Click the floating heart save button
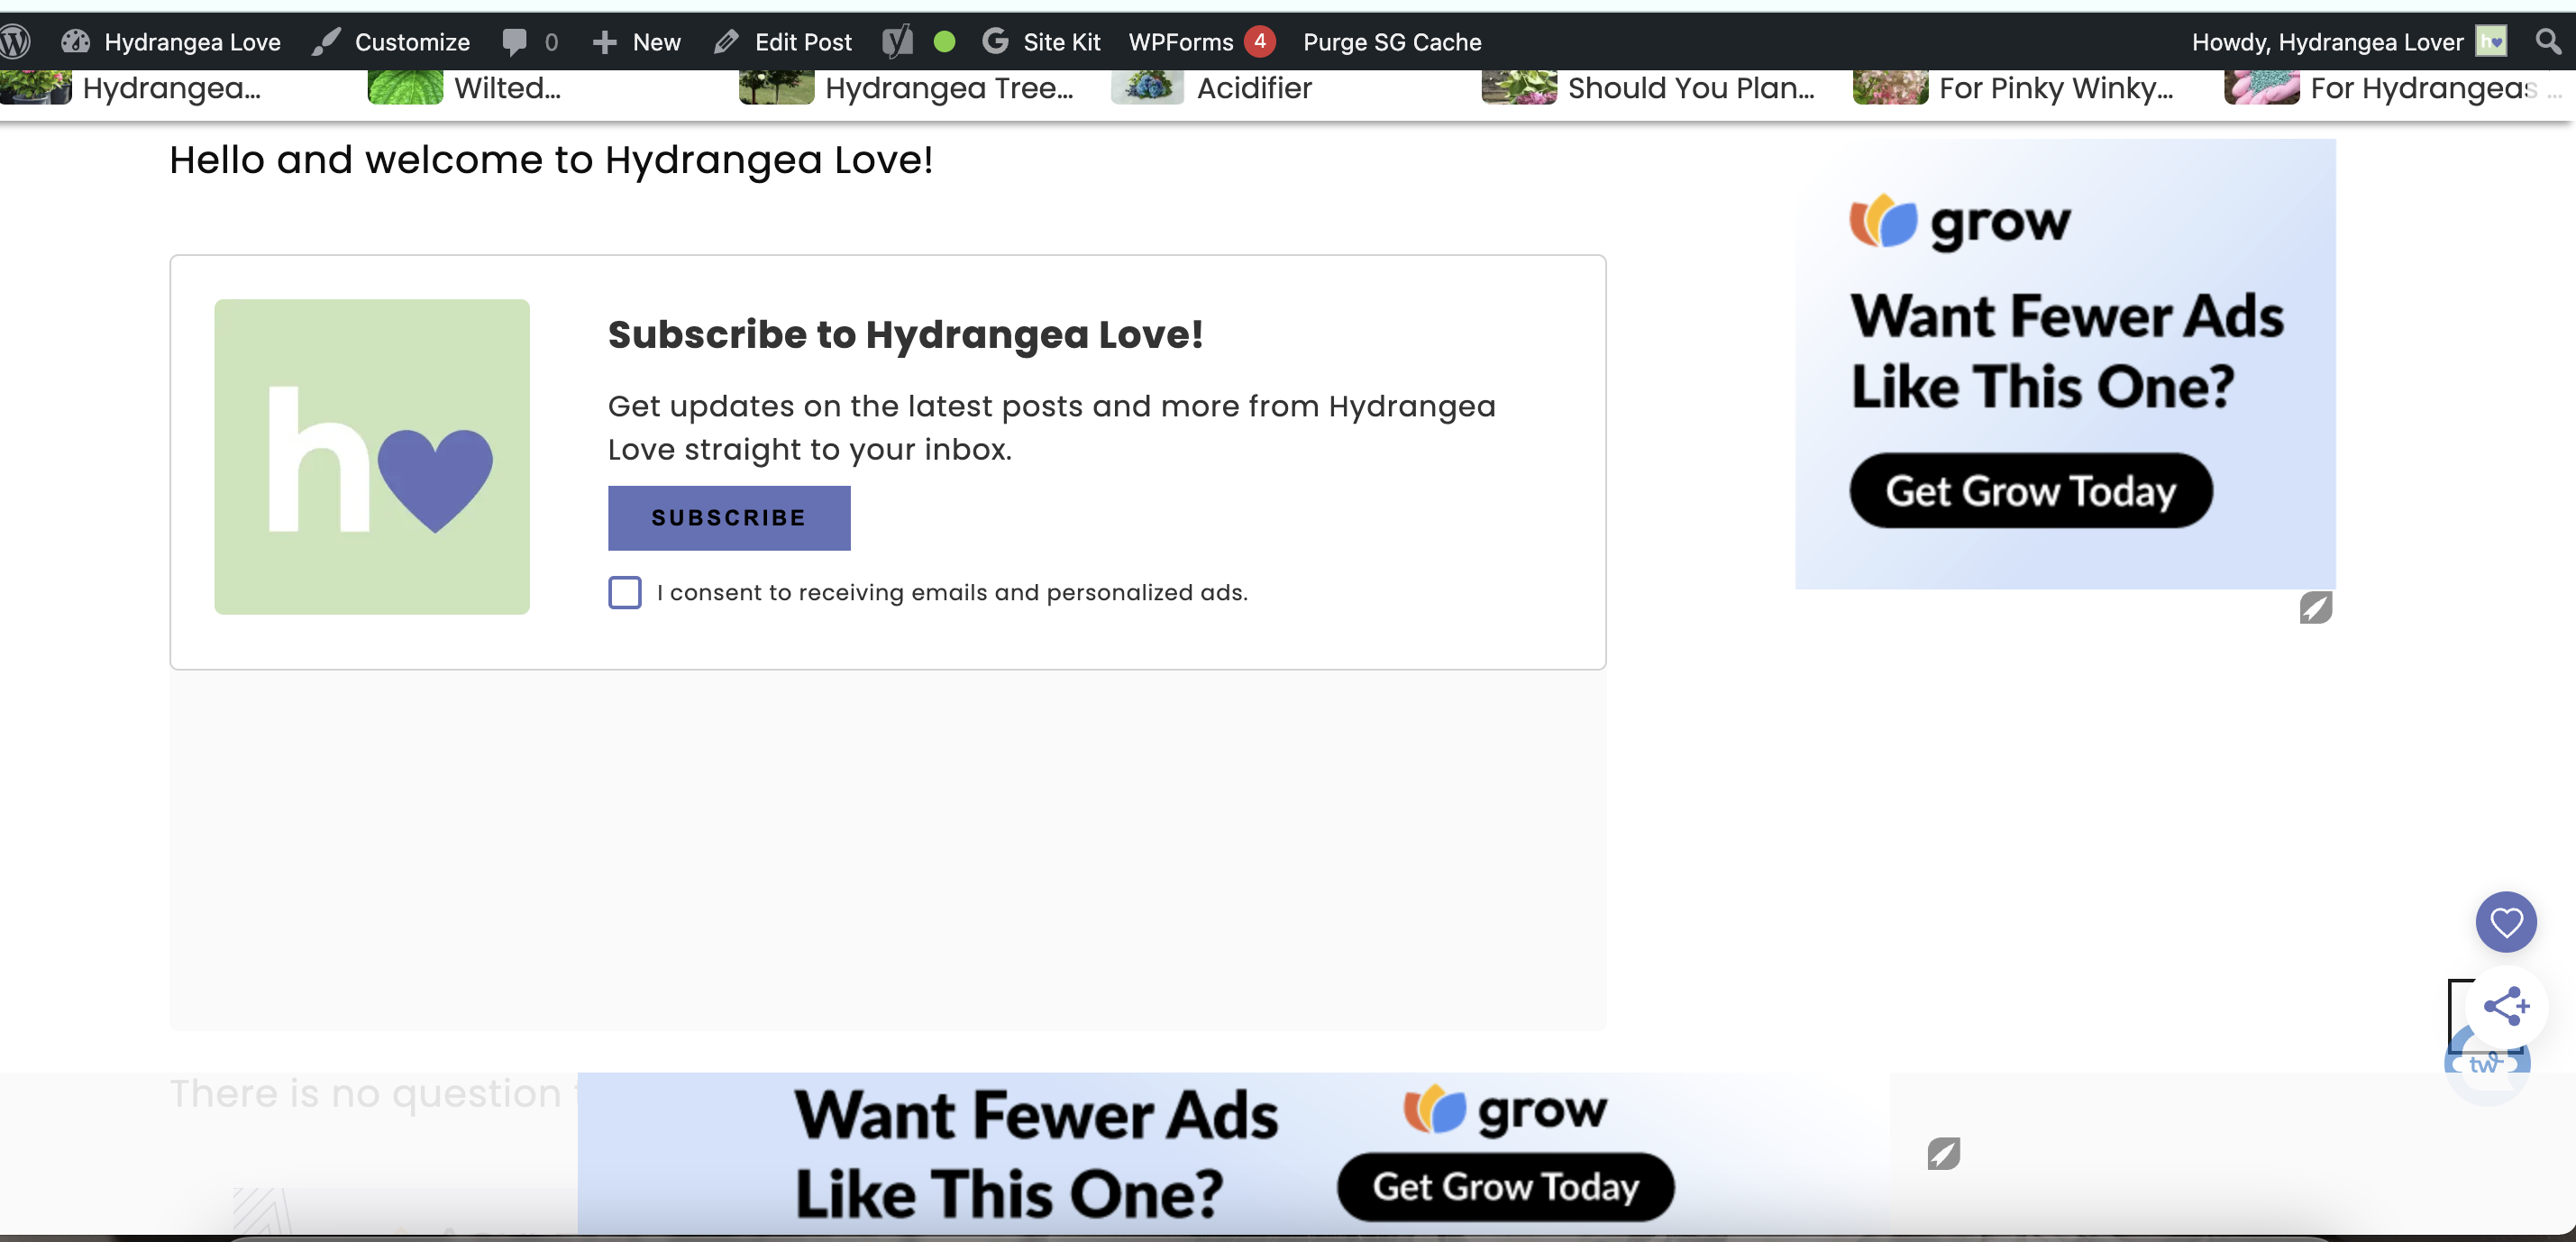 point(2505,921)
